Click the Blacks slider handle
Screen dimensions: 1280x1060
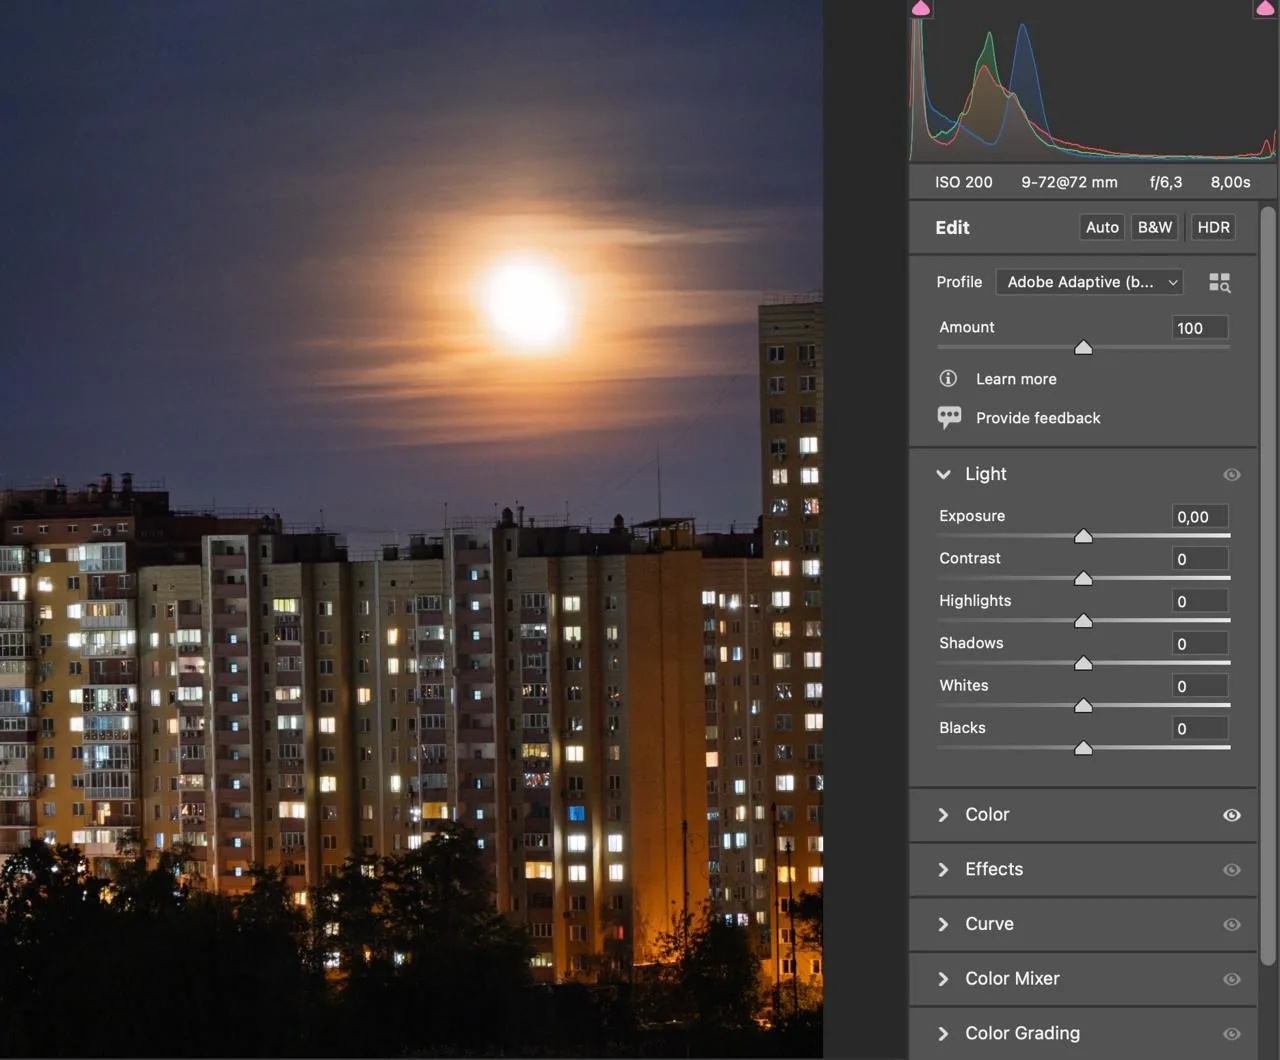[x=1083, y=748]
